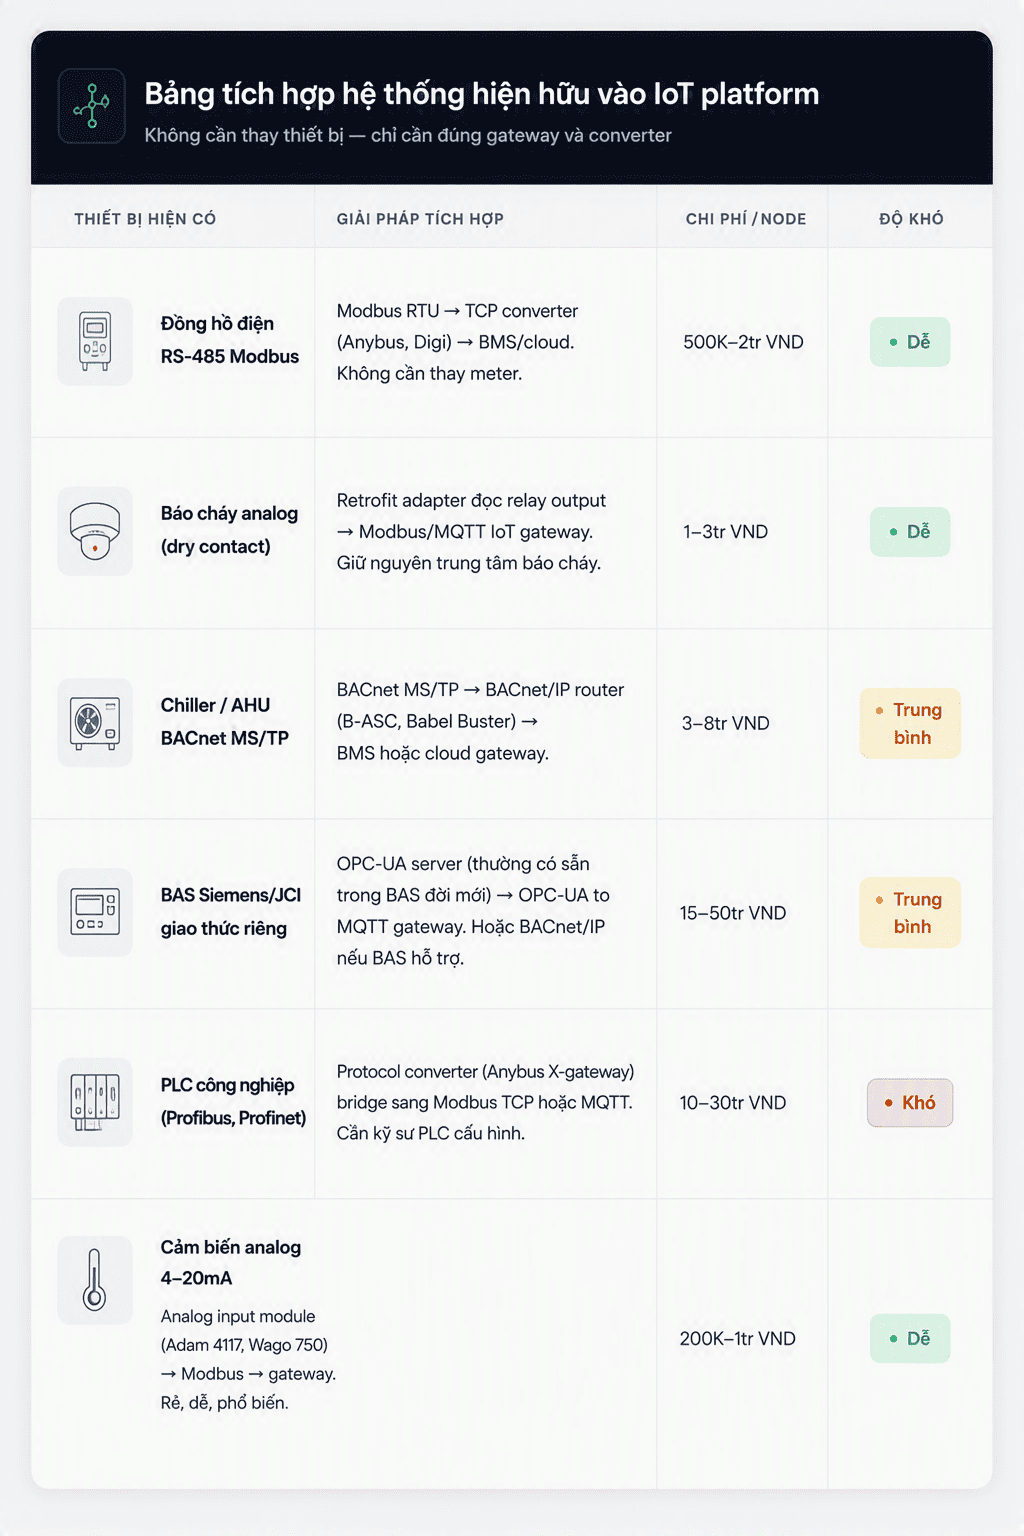Click the green Dễ badge for Modbus meter
Screen dimensions: 1024x1536
[910, 342]
